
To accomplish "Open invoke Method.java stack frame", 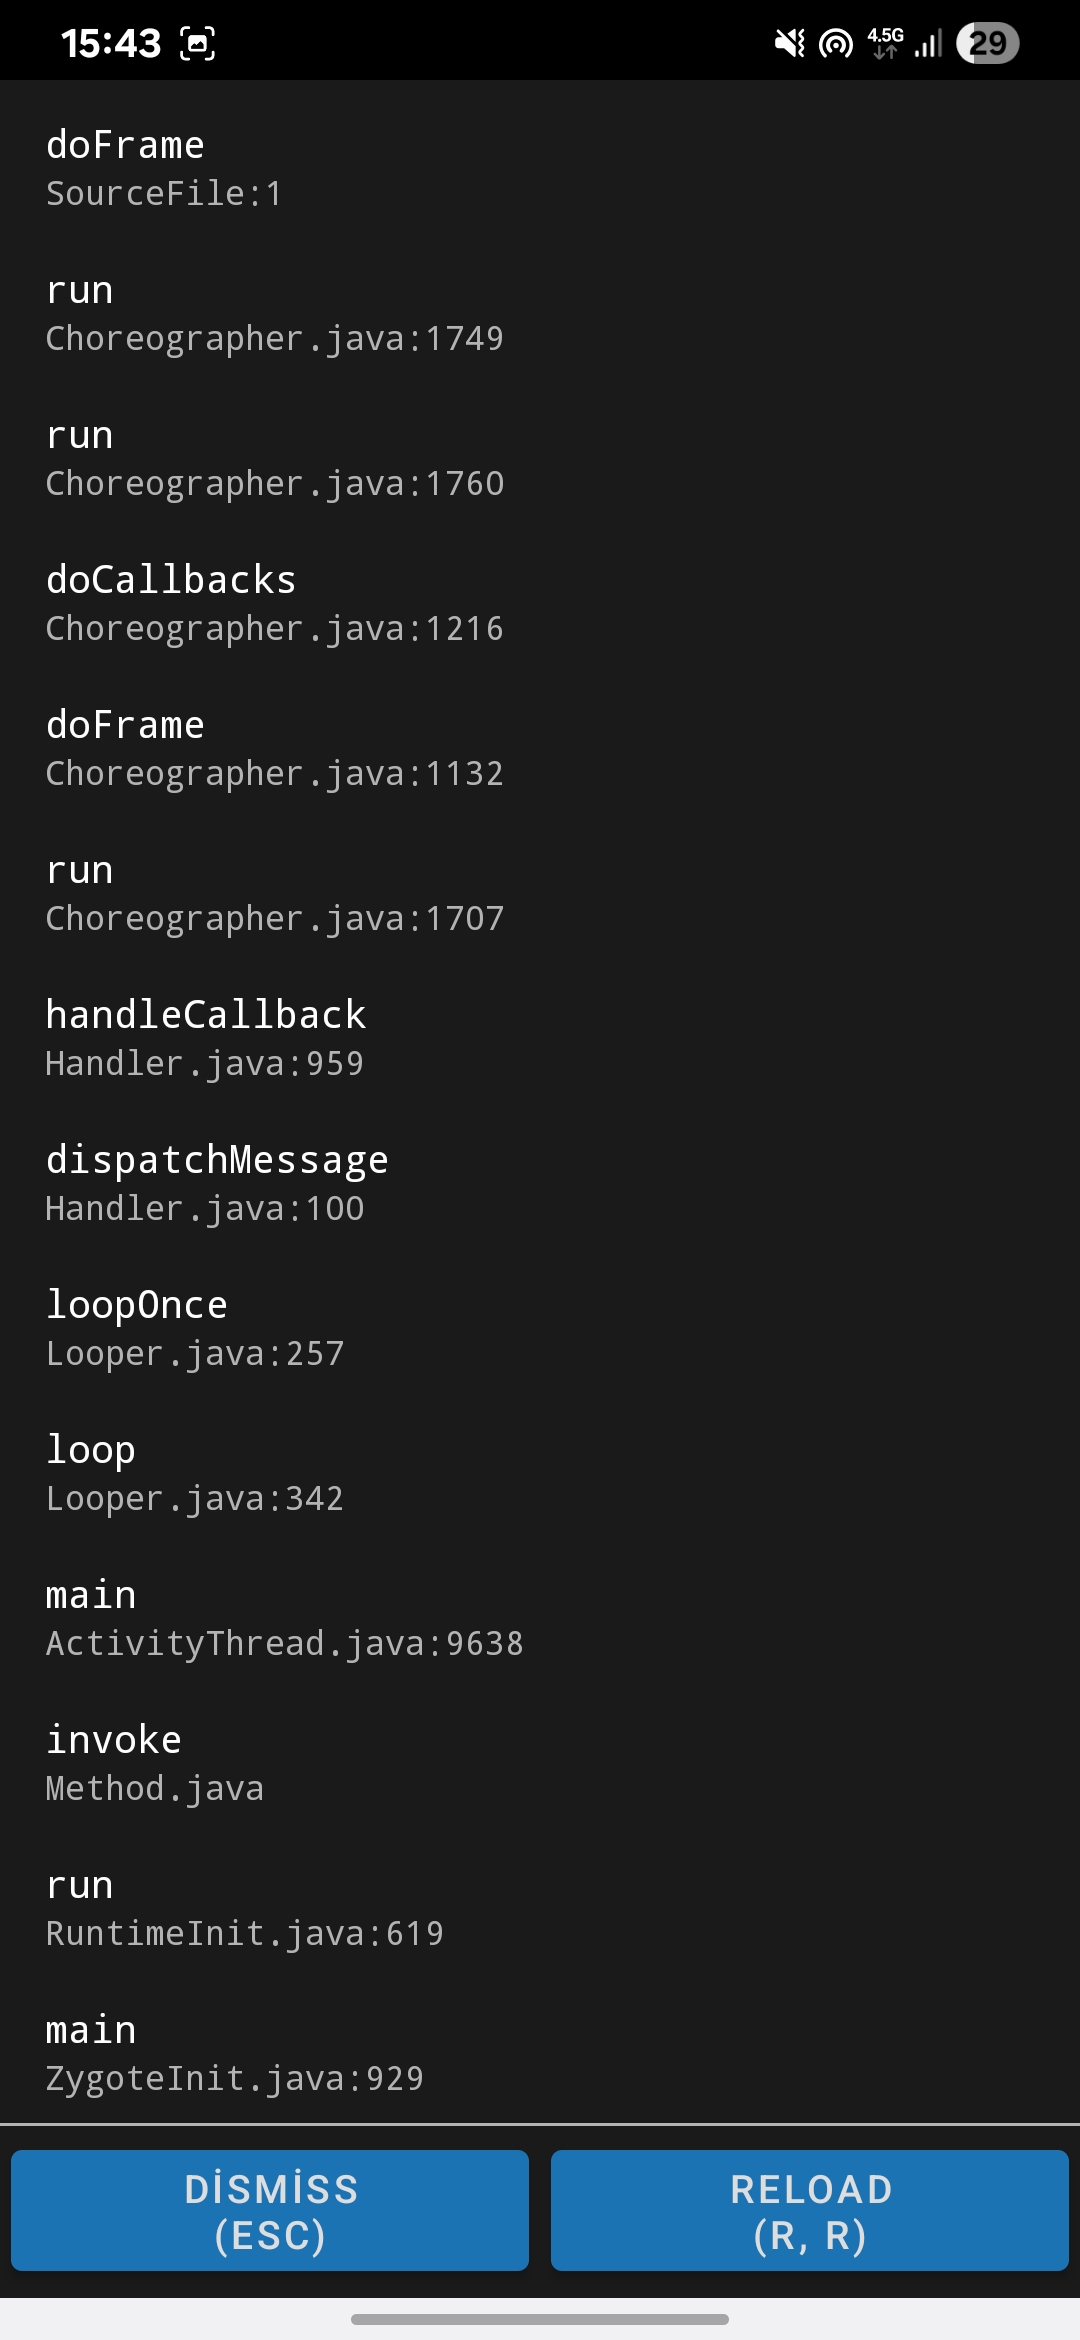I will click(540, 1763).
